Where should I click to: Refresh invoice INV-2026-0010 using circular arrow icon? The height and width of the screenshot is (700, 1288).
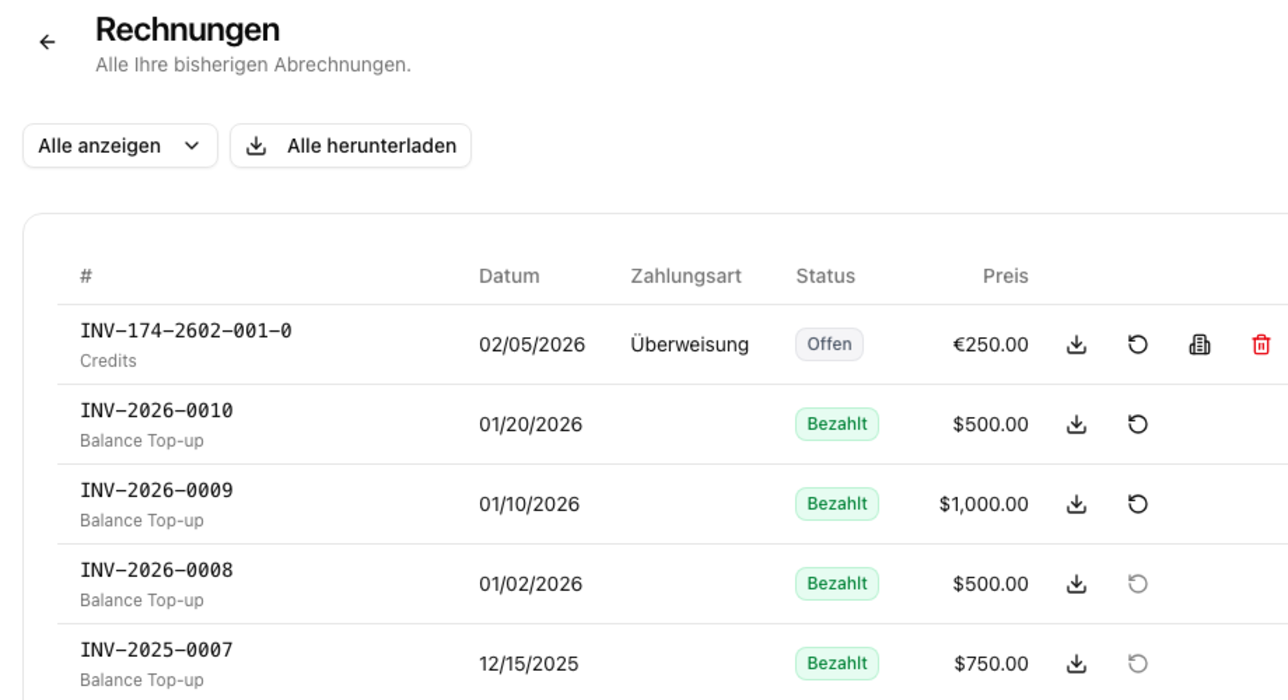(x=1138, y=424)
